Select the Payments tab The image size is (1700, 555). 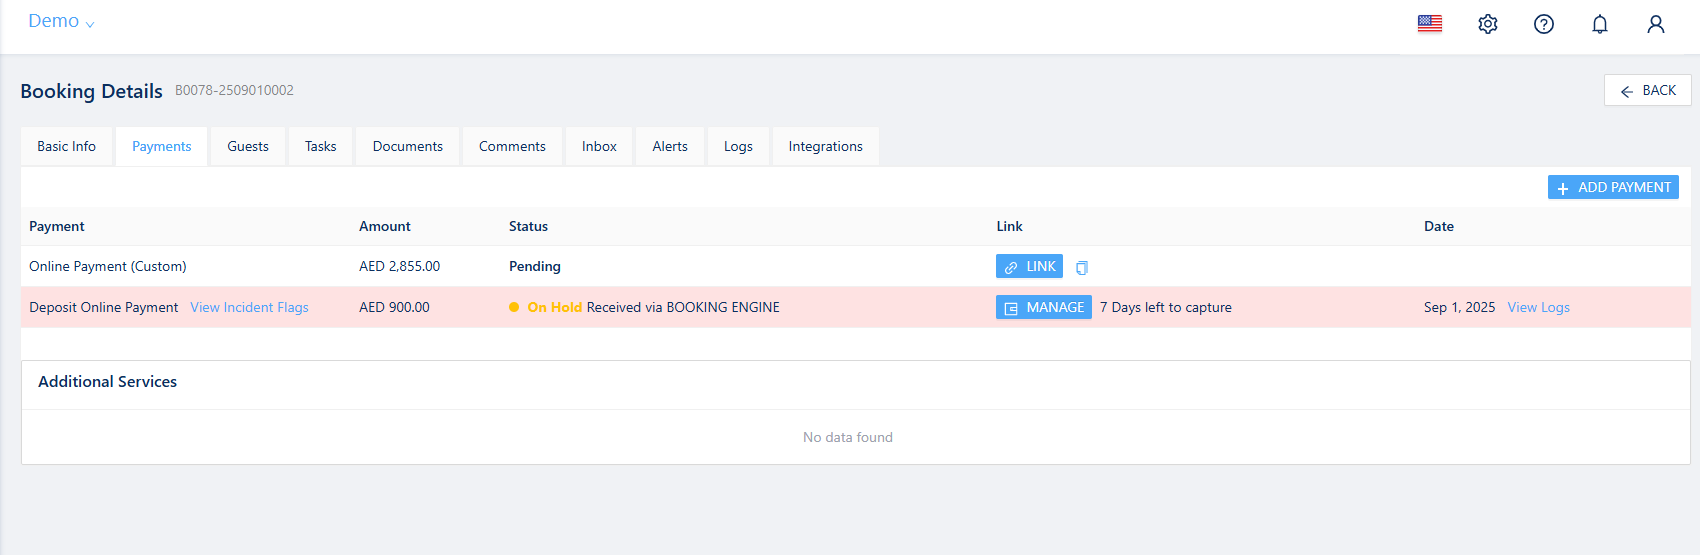point(162,146)
